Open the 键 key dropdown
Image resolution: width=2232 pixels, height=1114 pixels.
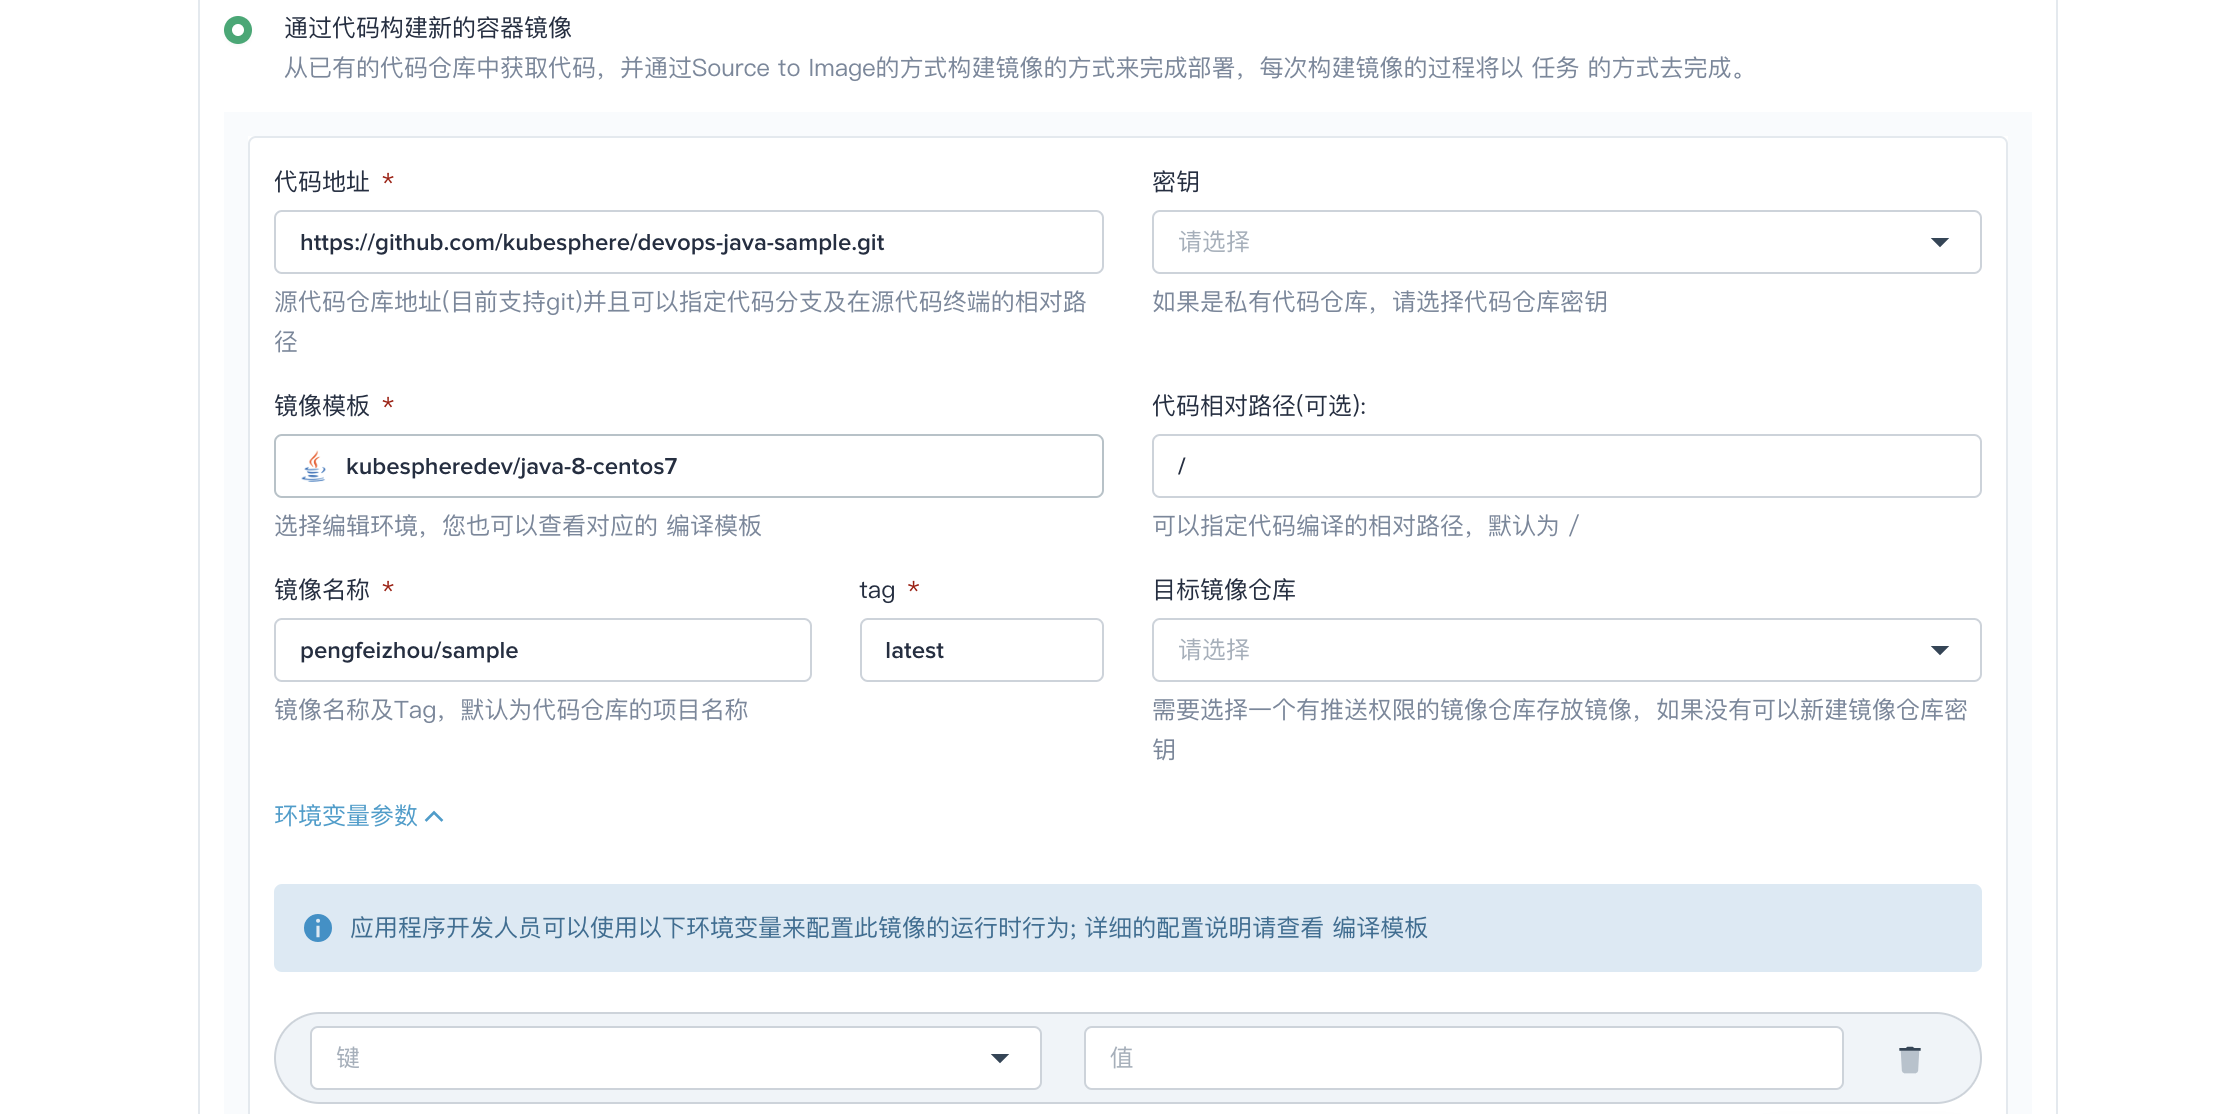click(x=675, y=1058)
